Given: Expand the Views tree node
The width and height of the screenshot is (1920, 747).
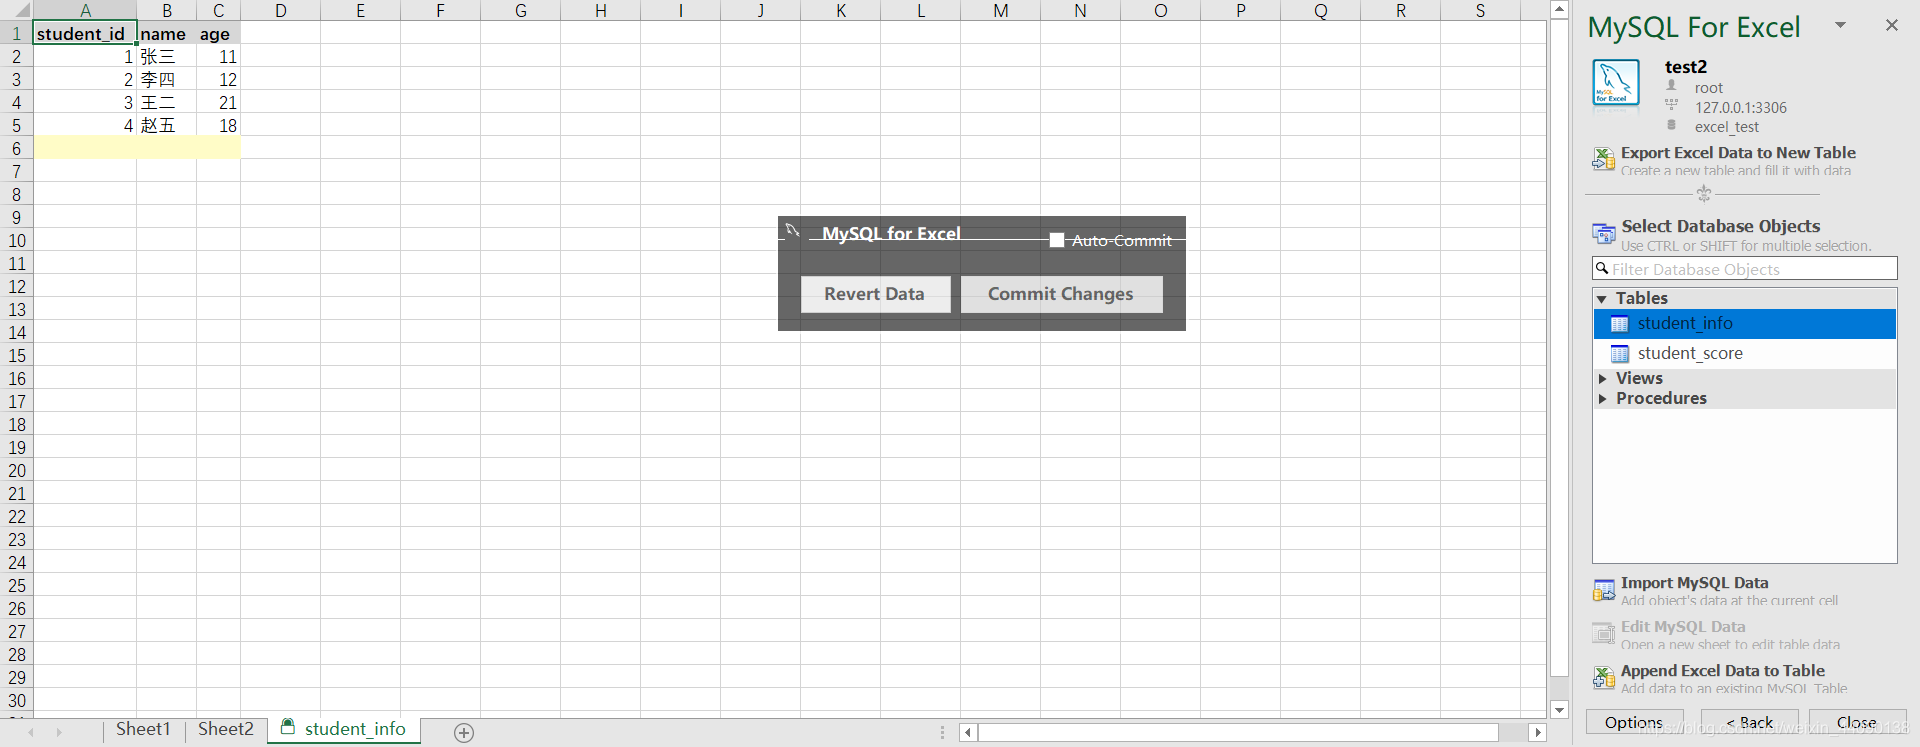Looking at the screenshot, I should click(1603, 379).
